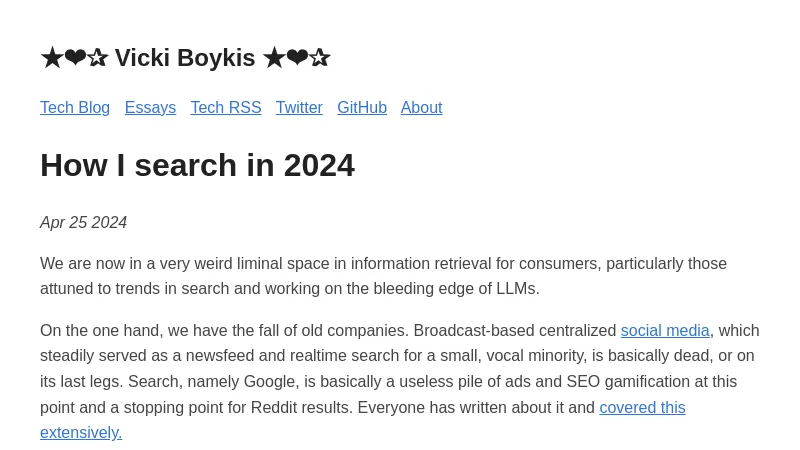Click the post date Apr 25 2024
Screen dimensions: 800x450
click(83, 223)
